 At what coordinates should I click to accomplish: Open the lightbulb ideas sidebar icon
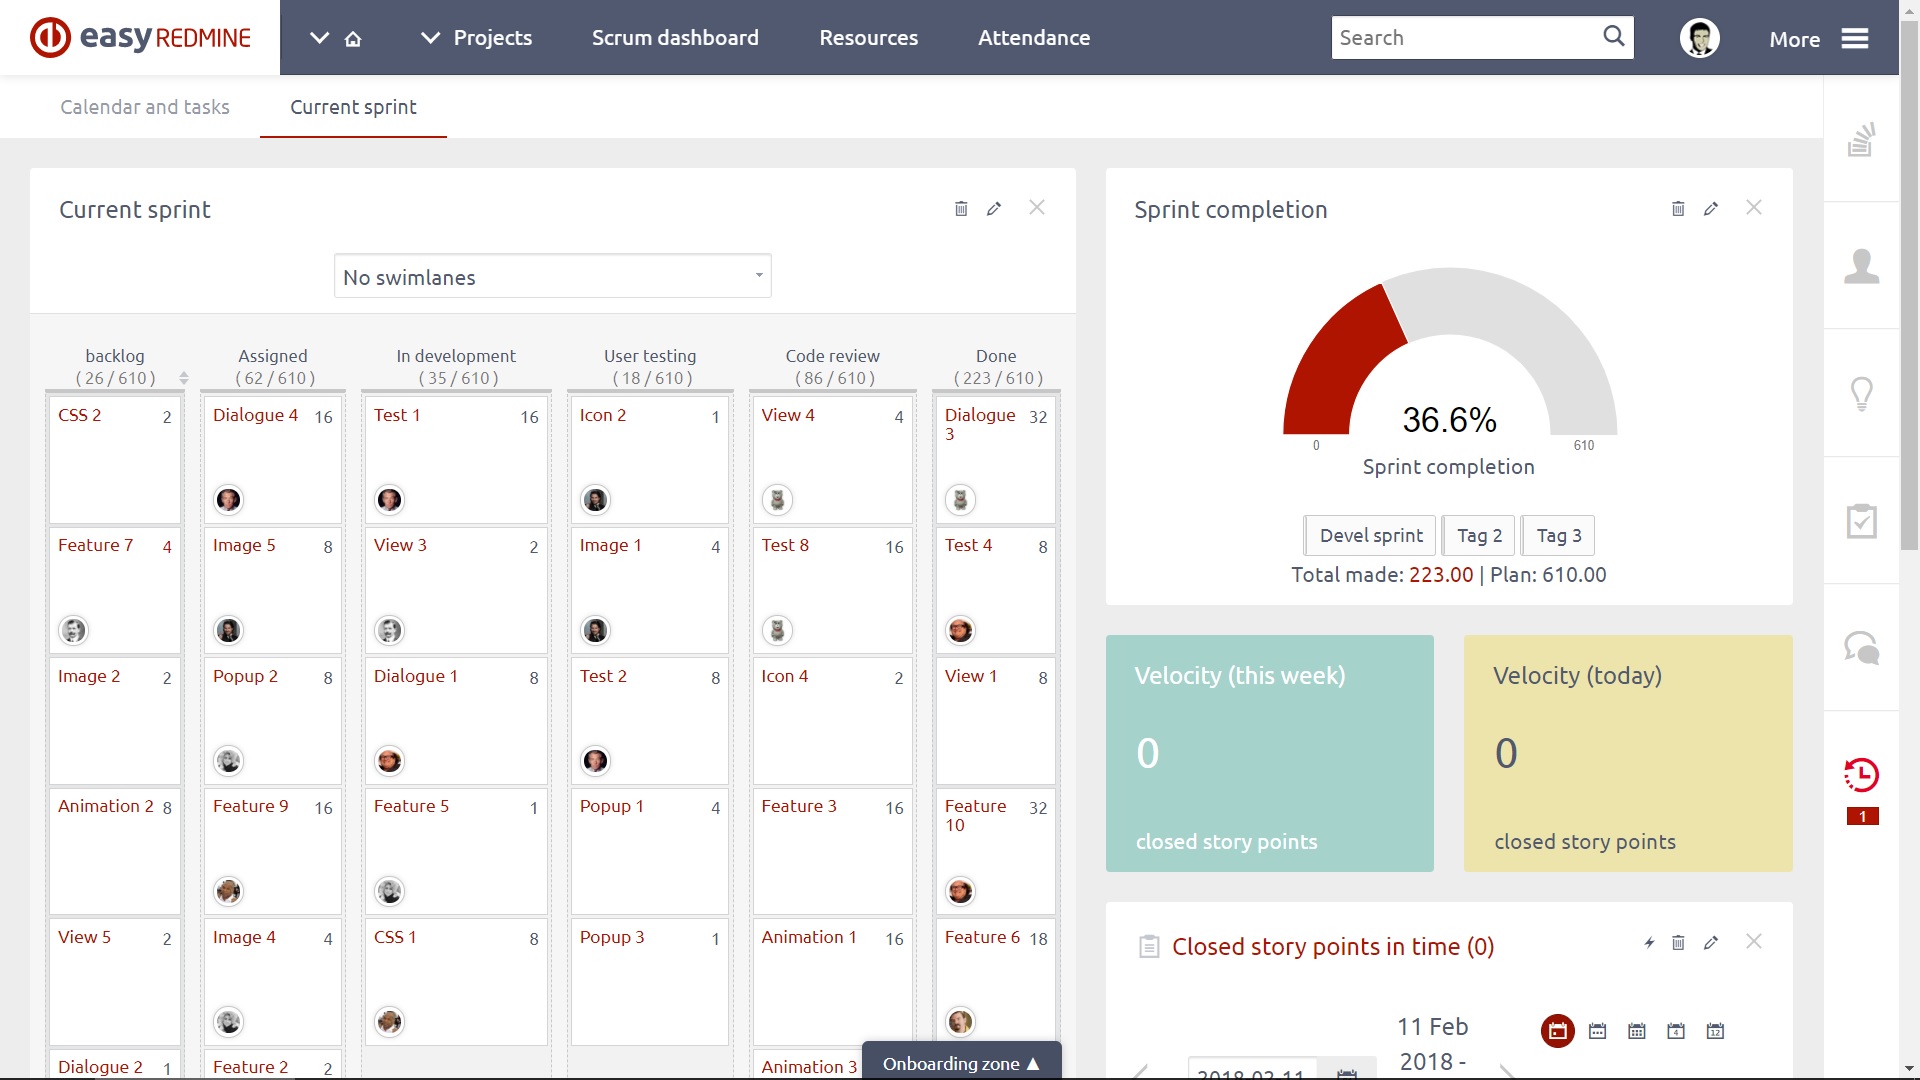tap(1861, 393)
